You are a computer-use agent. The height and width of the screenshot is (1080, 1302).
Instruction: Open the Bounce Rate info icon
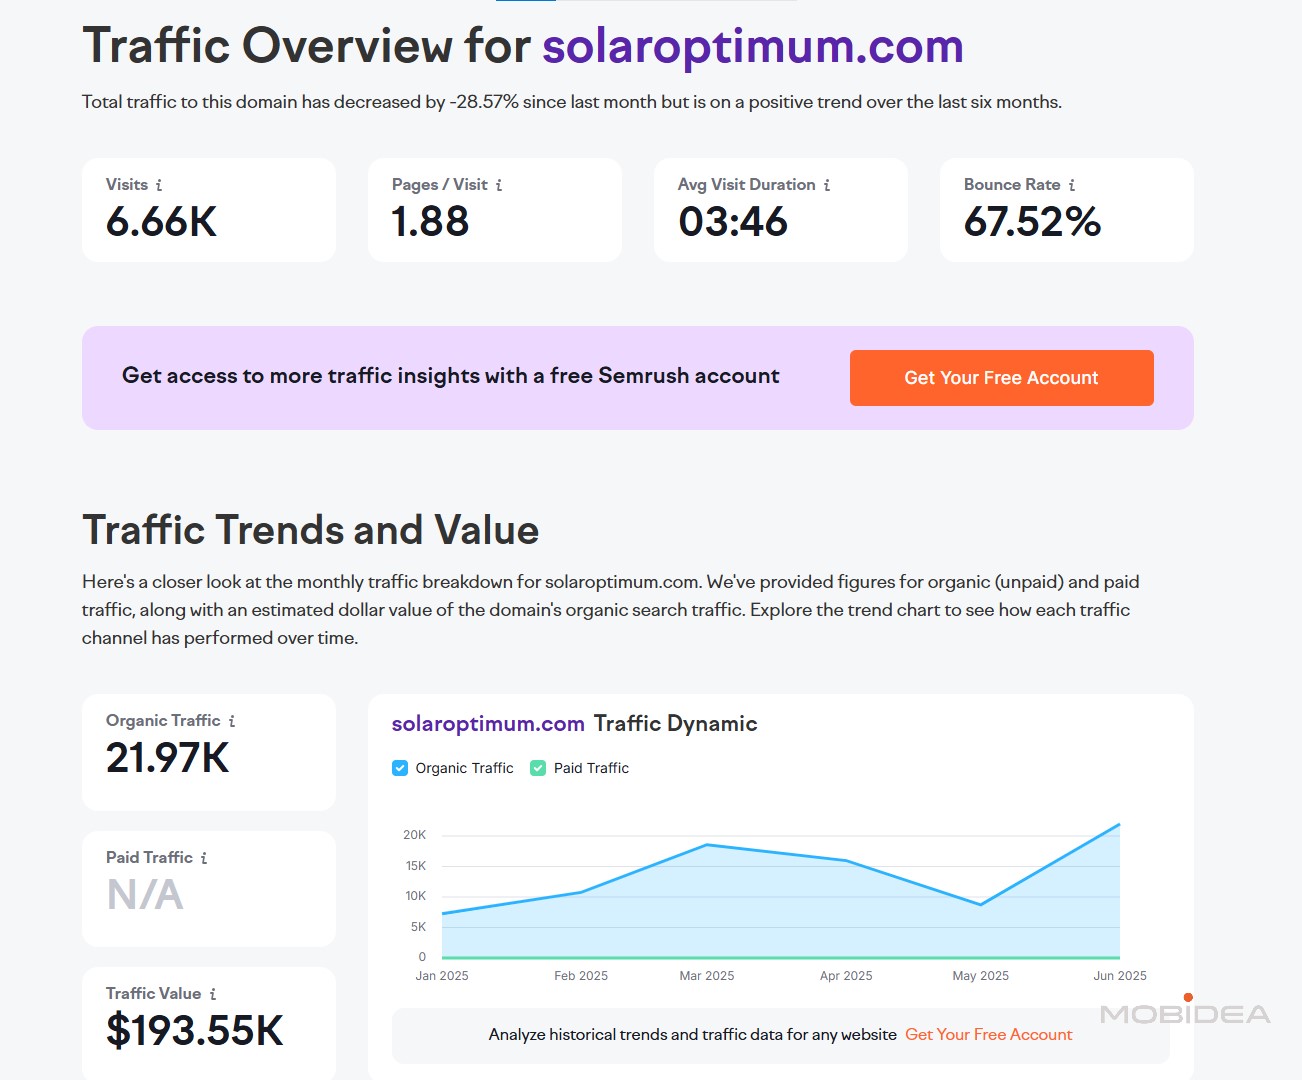click(x=1072, y=185)
